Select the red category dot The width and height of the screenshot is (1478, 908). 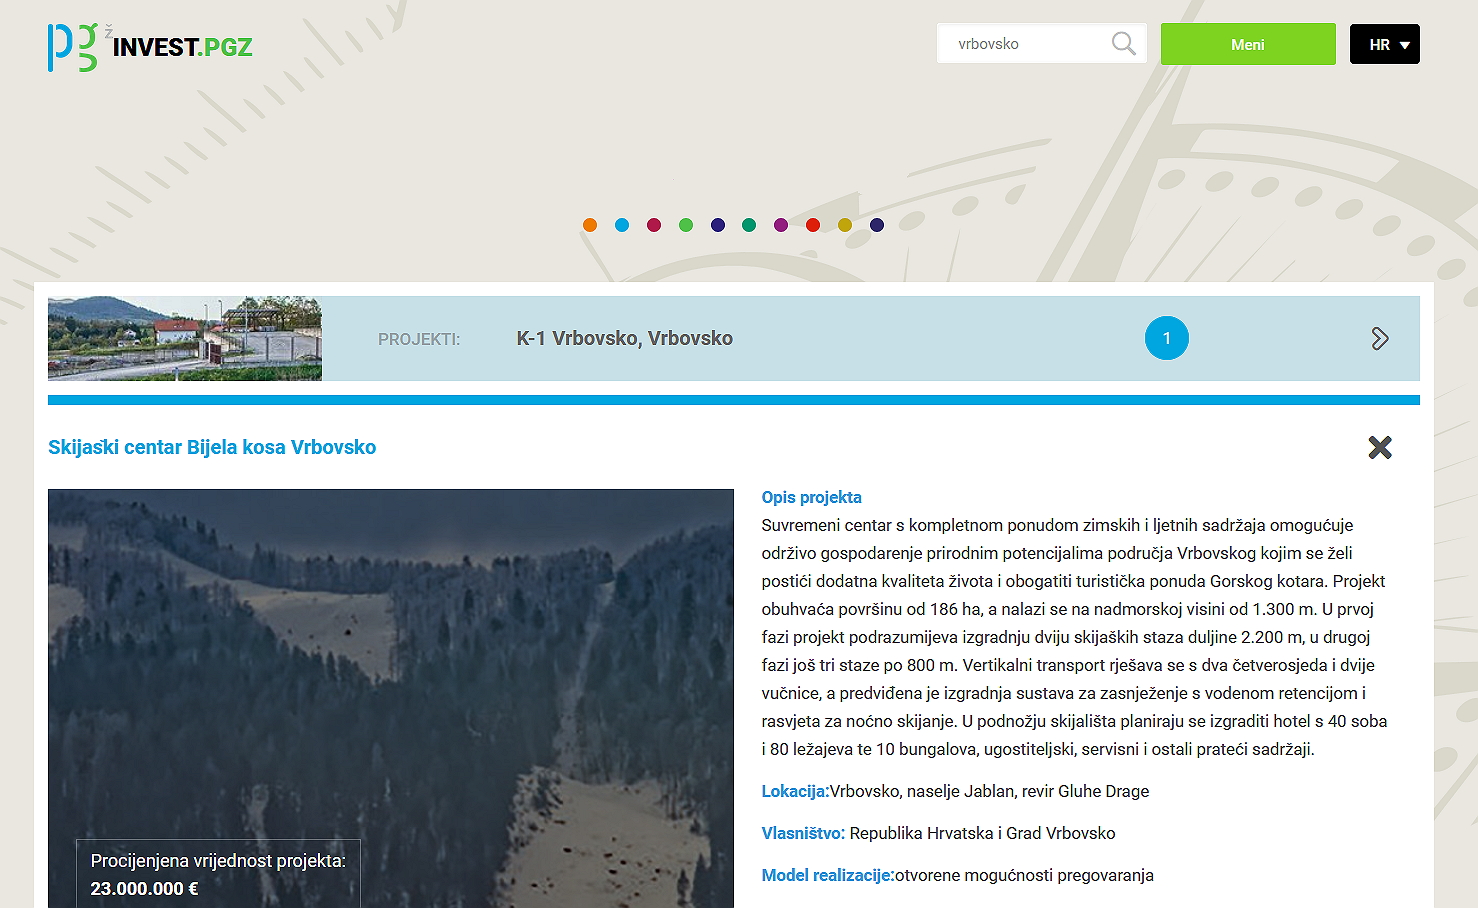coord(813,225)
